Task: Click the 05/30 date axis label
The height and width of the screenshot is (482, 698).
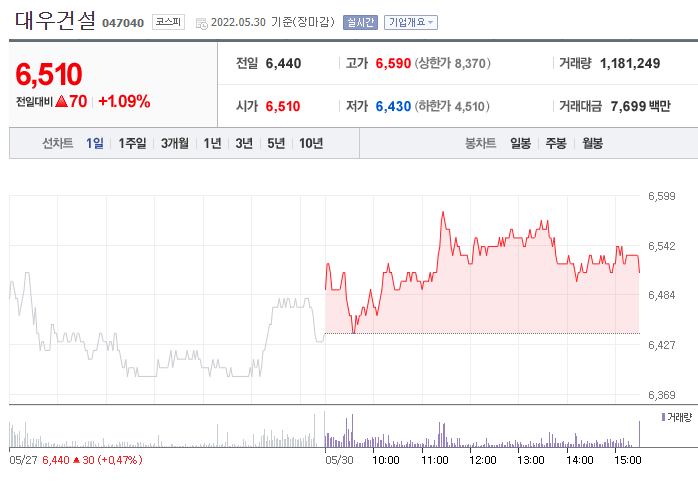Action: pos(339,460)
